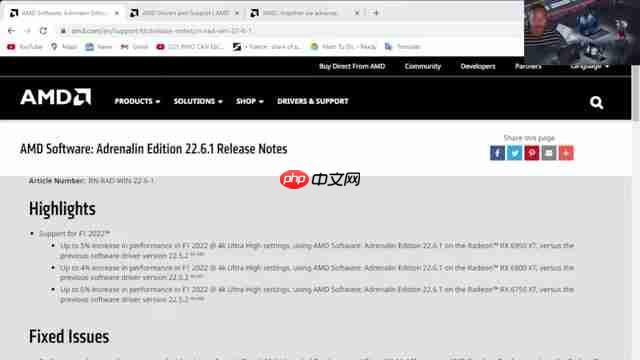Click the Fixed Issues heading
This screenshot has width=640, height=360.
(x=69, y=337)
